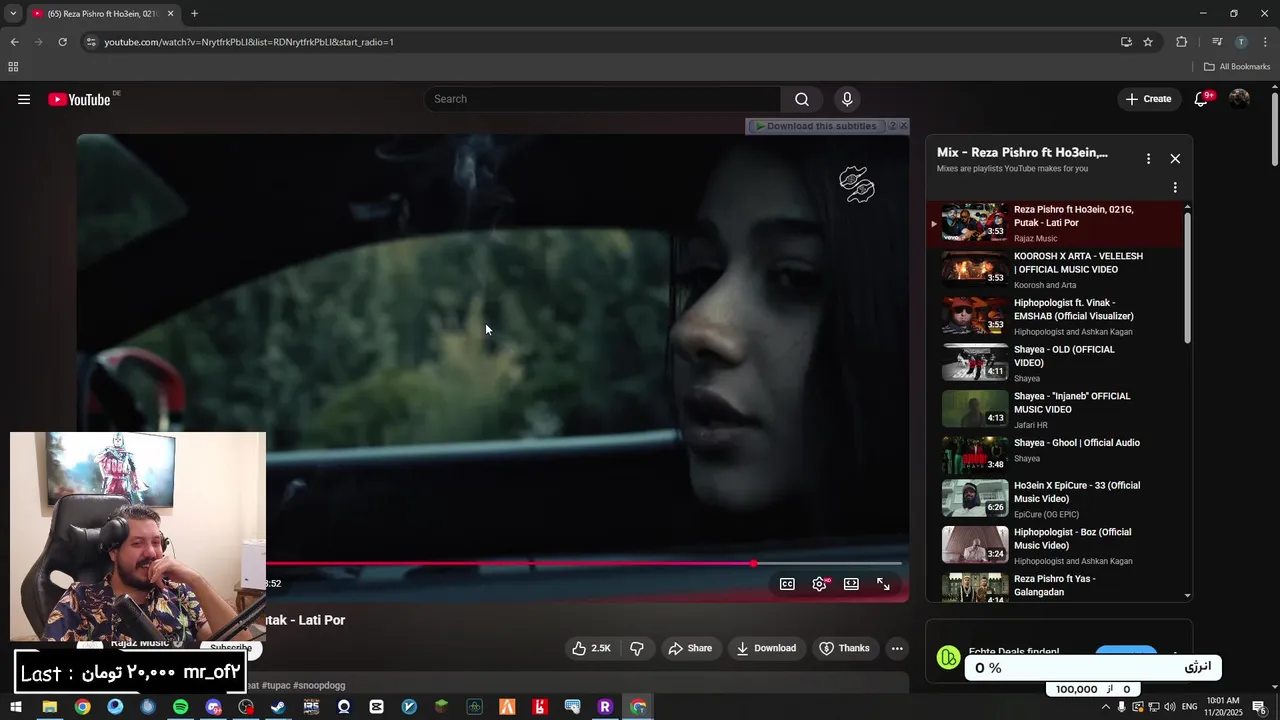Screen dimensions: 1280x720
Task: Click the Download button under the video
Action: click(x=766, y=648)
